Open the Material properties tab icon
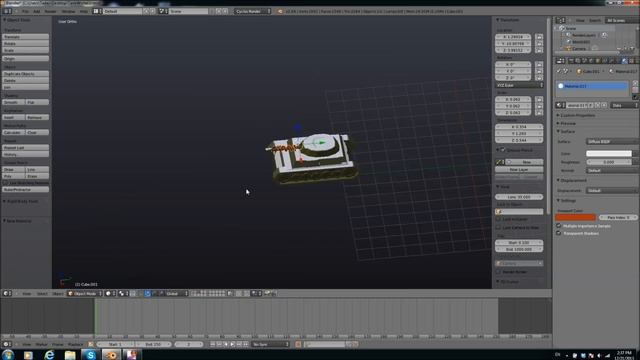The width and height of the screenshot is (640, 360). [x=624, y=61]
